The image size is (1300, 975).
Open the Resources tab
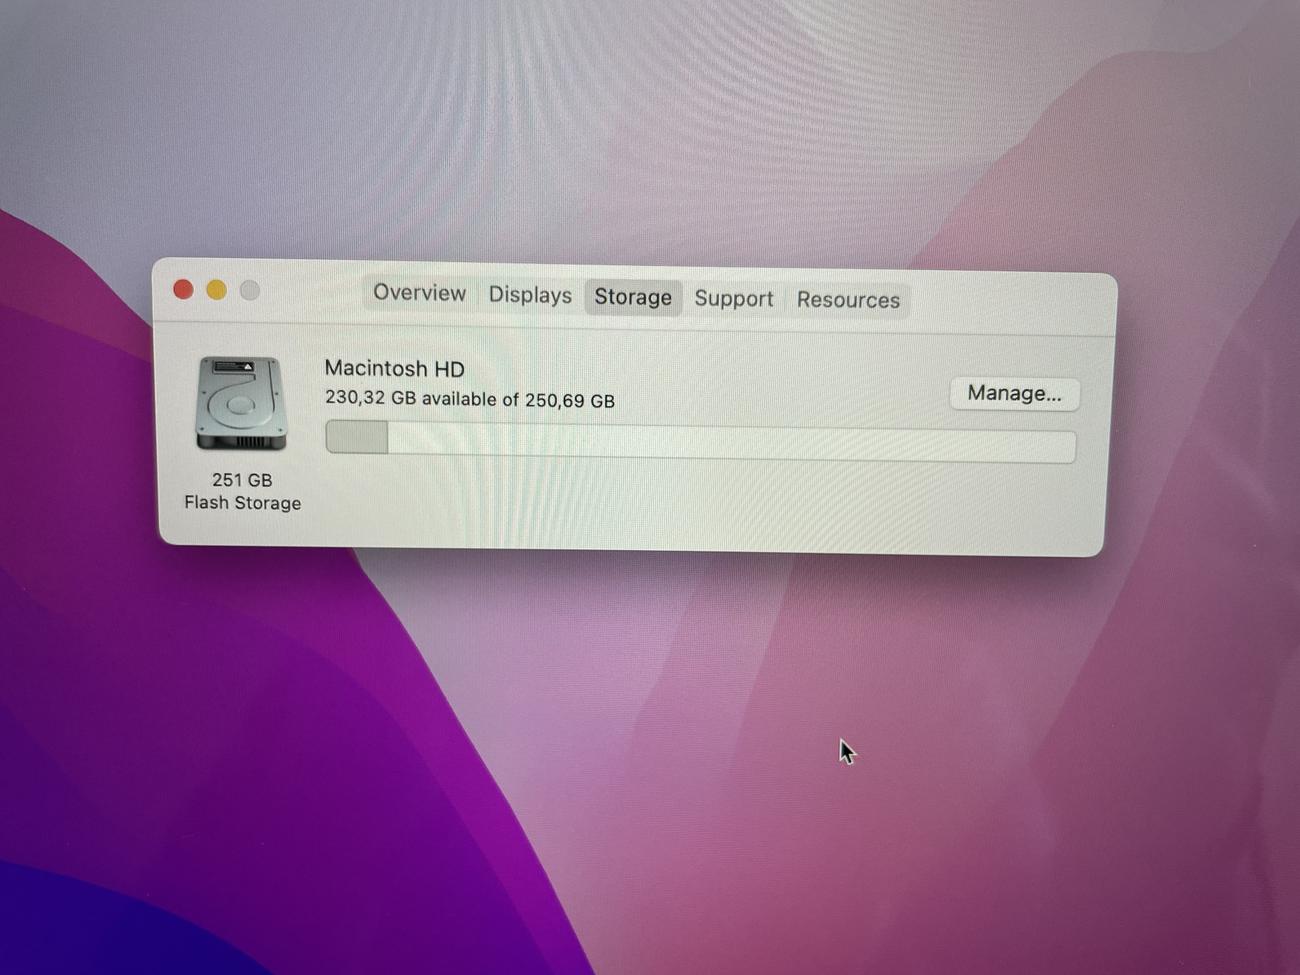848,300
